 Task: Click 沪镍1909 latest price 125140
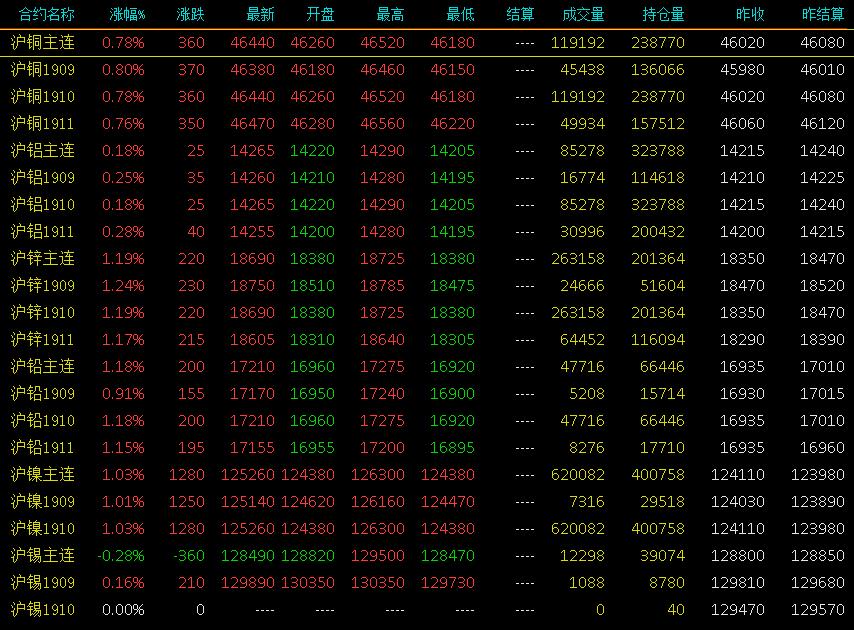coord(247,501)
